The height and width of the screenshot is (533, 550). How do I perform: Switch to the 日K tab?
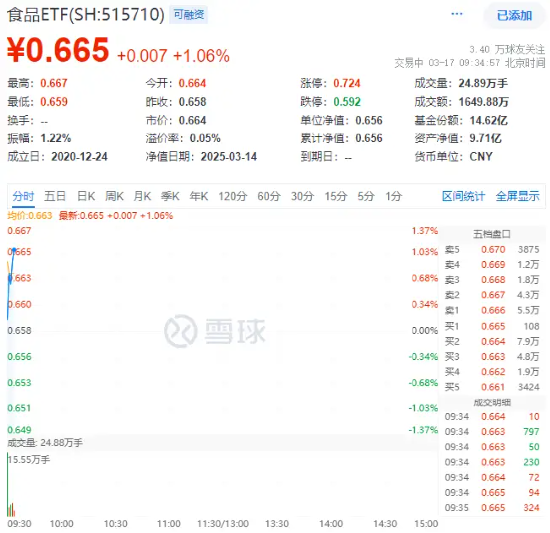86,196
